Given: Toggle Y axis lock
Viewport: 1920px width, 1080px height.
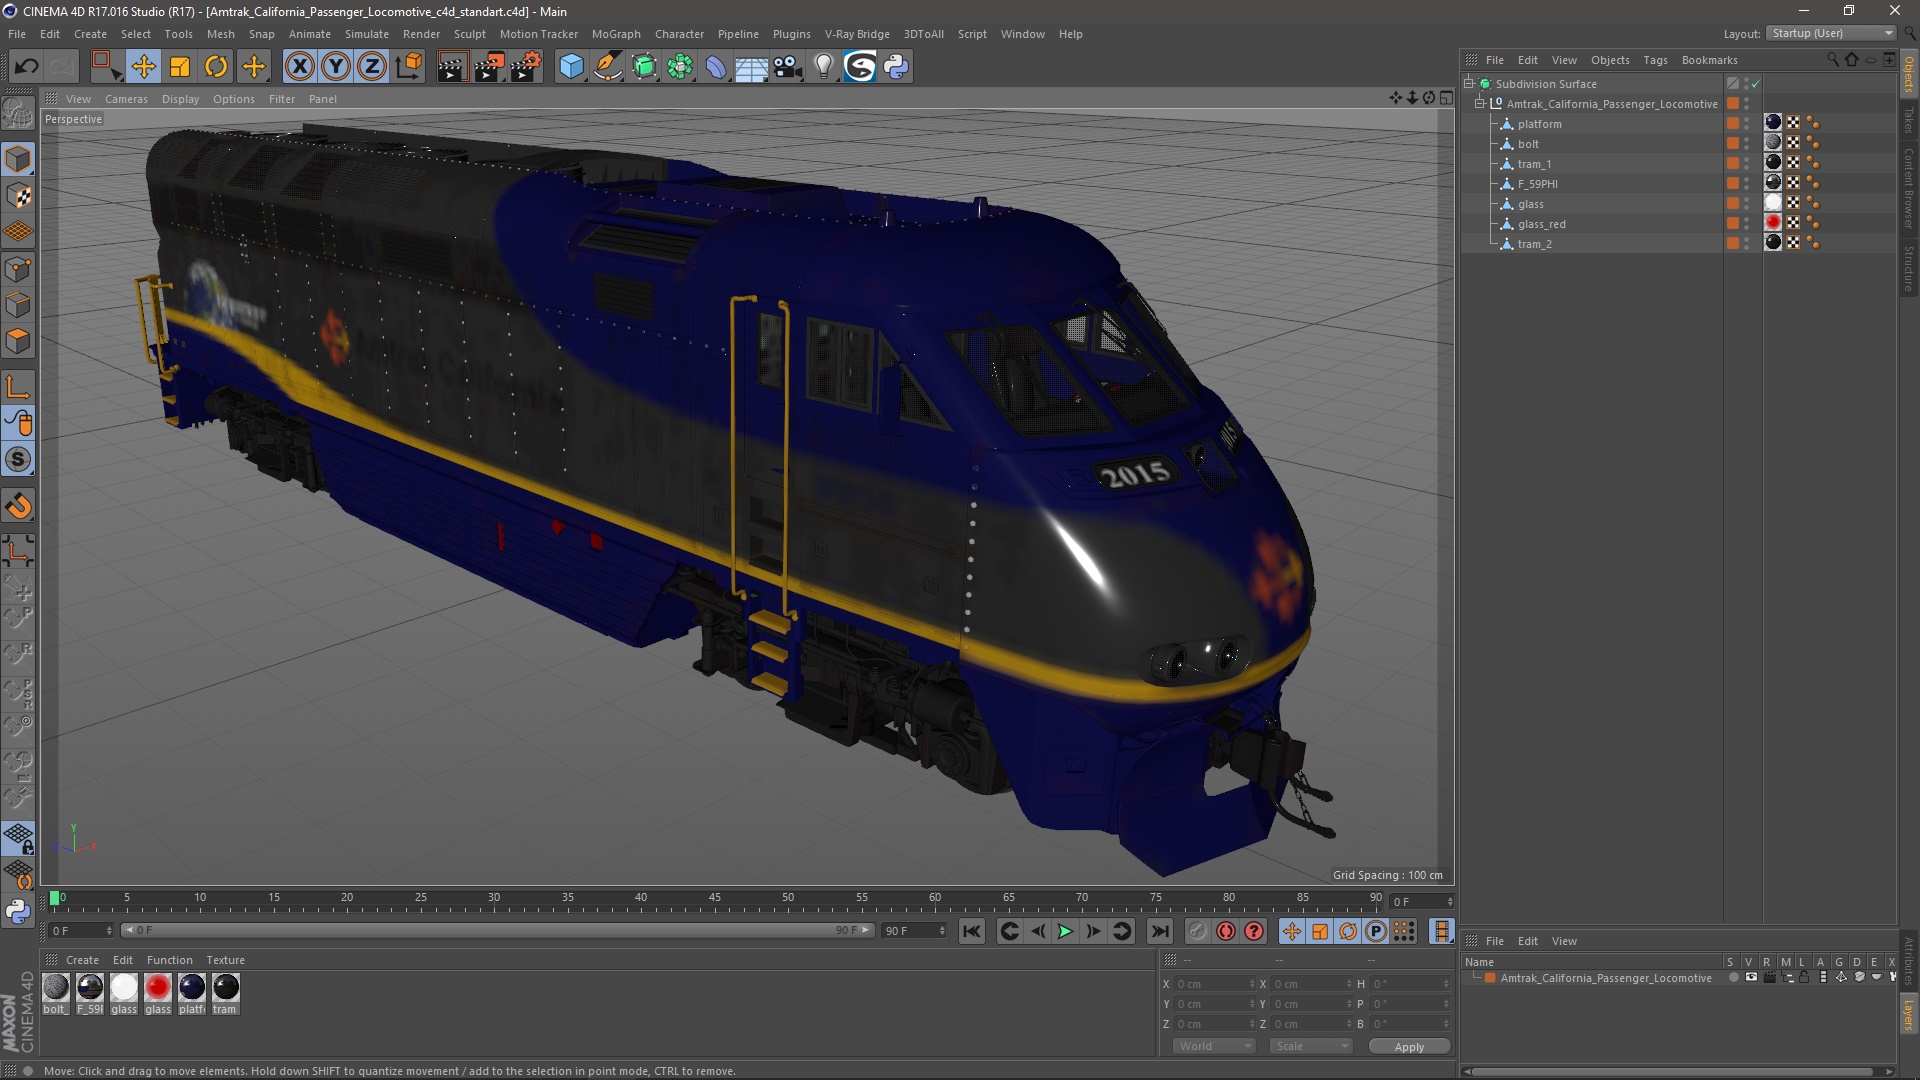Looking at the screenshot, I should (336, 67).
